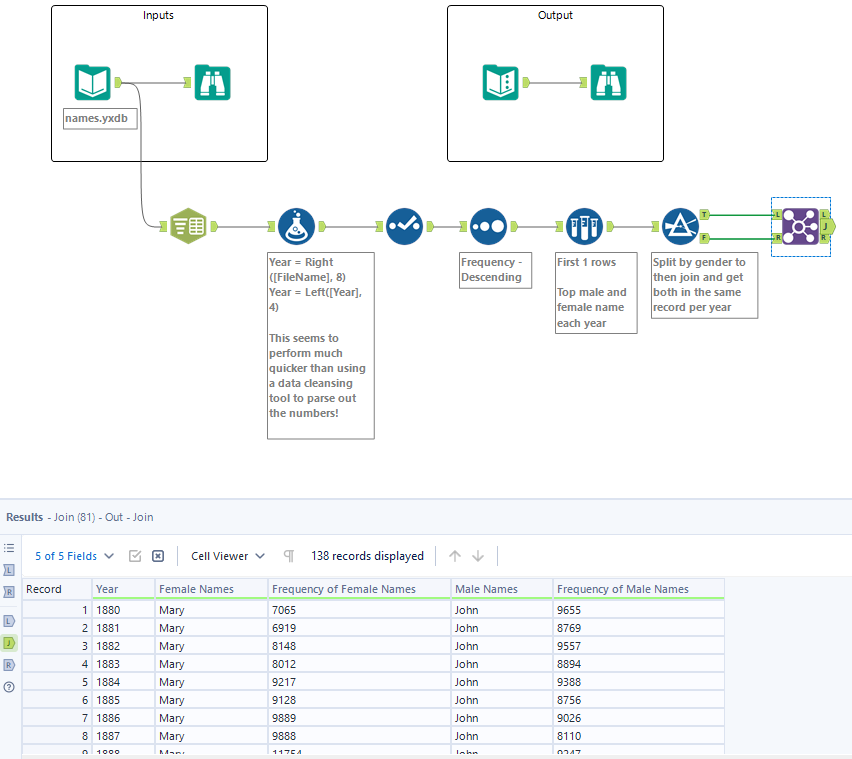Show right R input anchor data in results

click(9, 592)
